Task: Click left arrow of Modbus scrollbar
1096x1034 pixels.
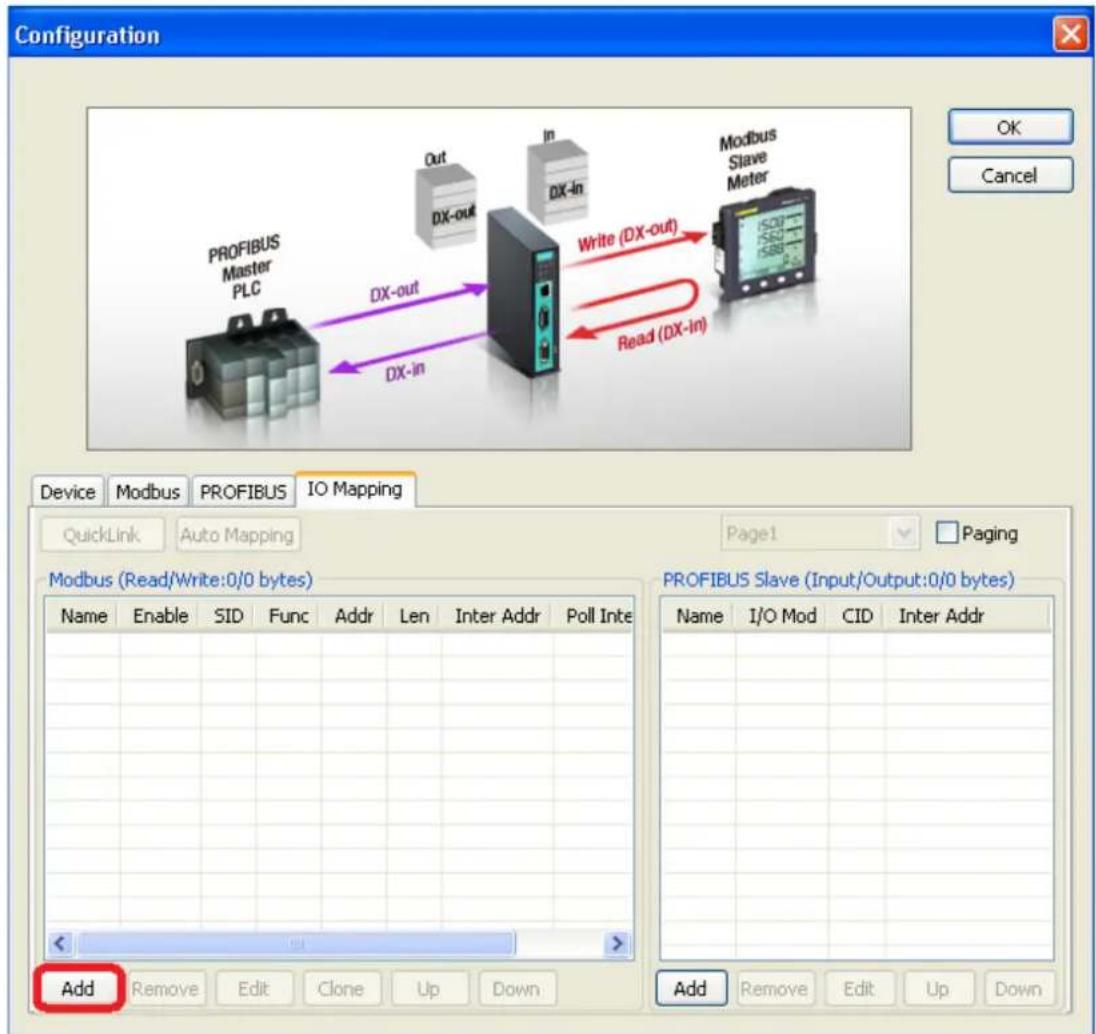Action: pyautogui.click(x=60, y=943)
